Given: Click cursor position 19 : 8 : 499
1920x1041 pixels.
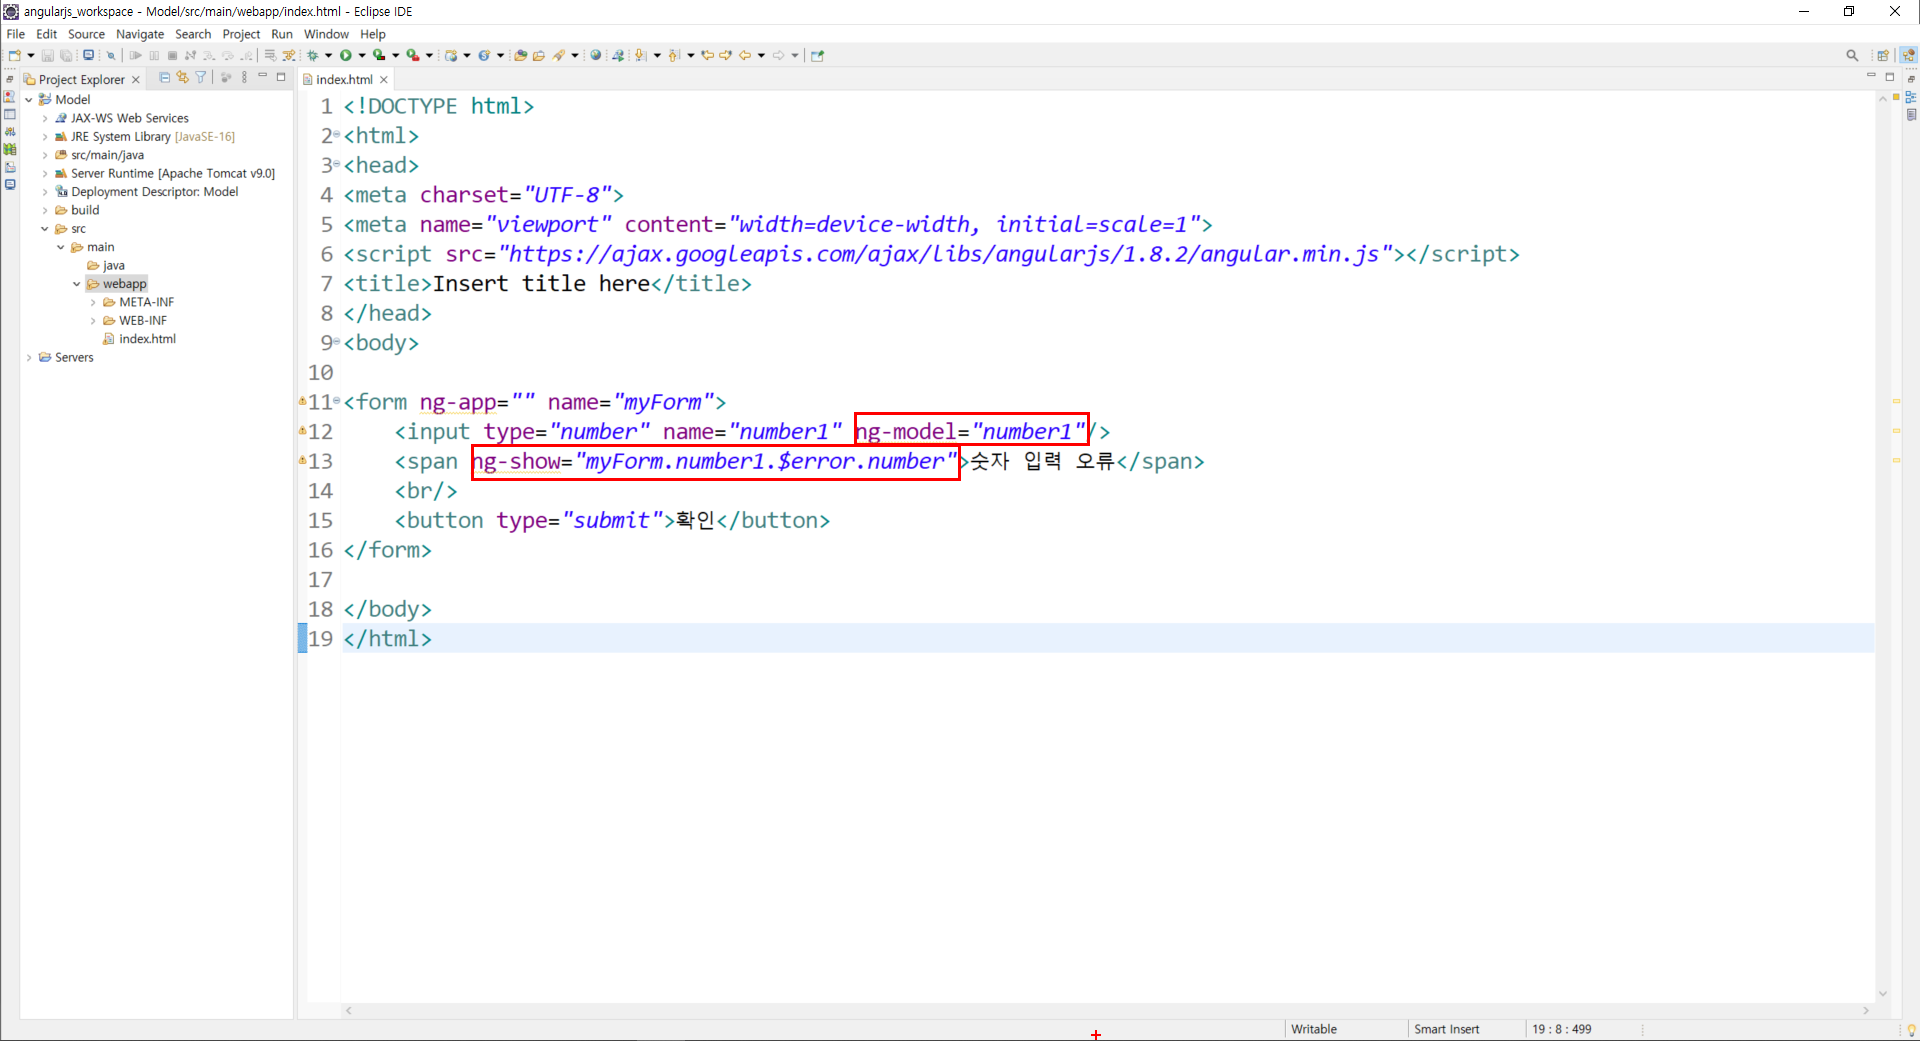Looking at the screenshot, I should click(1561, 1029).
